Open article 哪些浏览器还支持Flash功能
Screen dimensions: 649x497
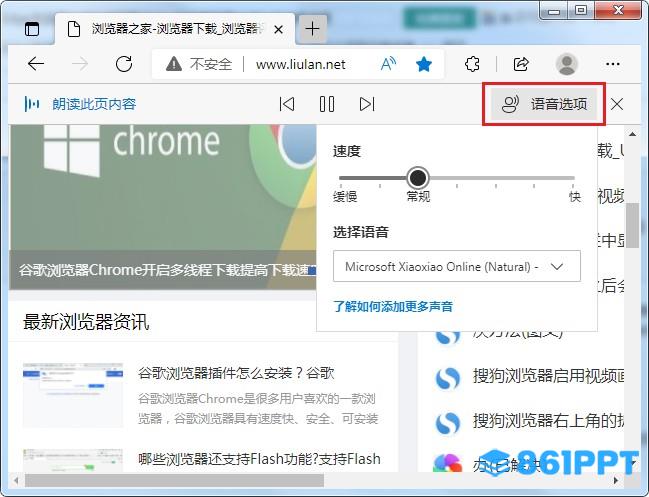point(260,459)
